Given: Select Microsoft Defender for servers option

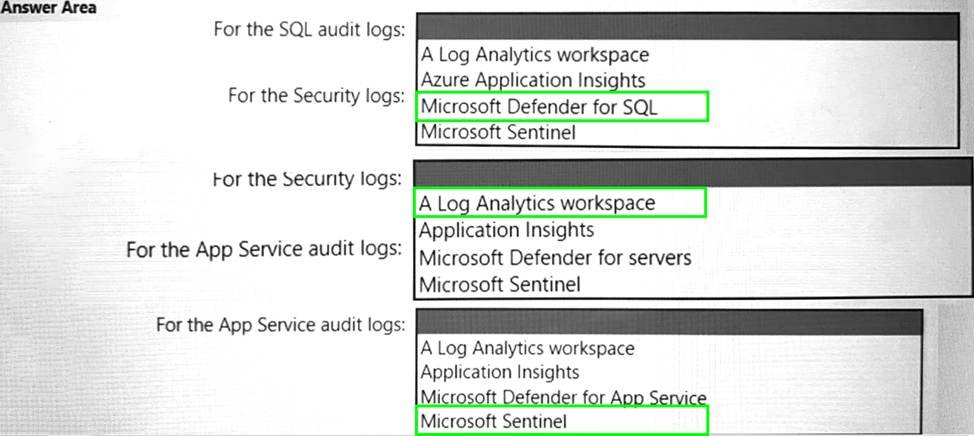Looking at the screenshot, I should point(555,257).
